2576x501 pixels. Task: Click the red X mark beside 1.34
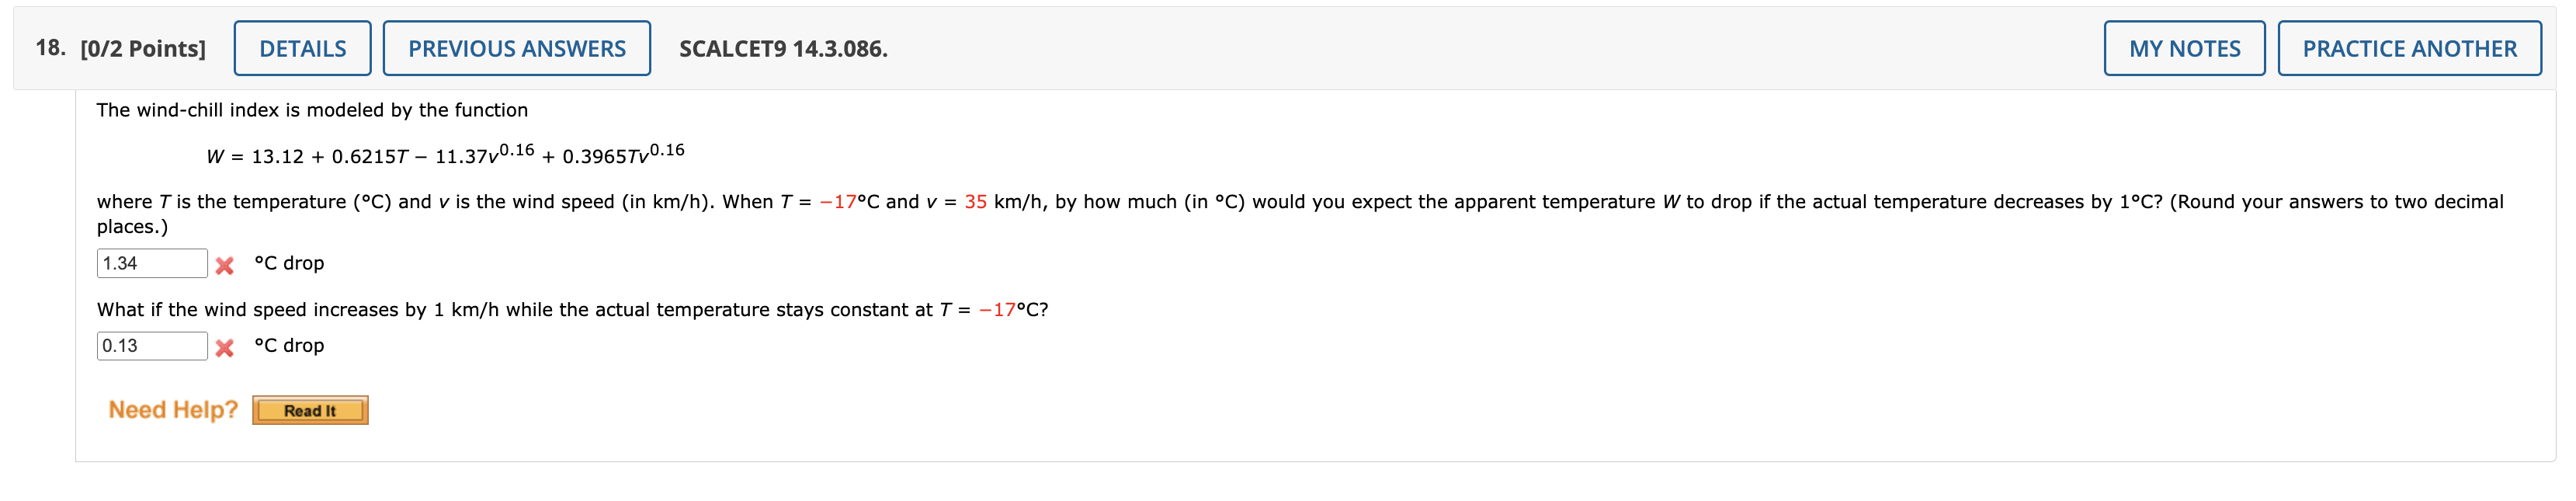225,265
